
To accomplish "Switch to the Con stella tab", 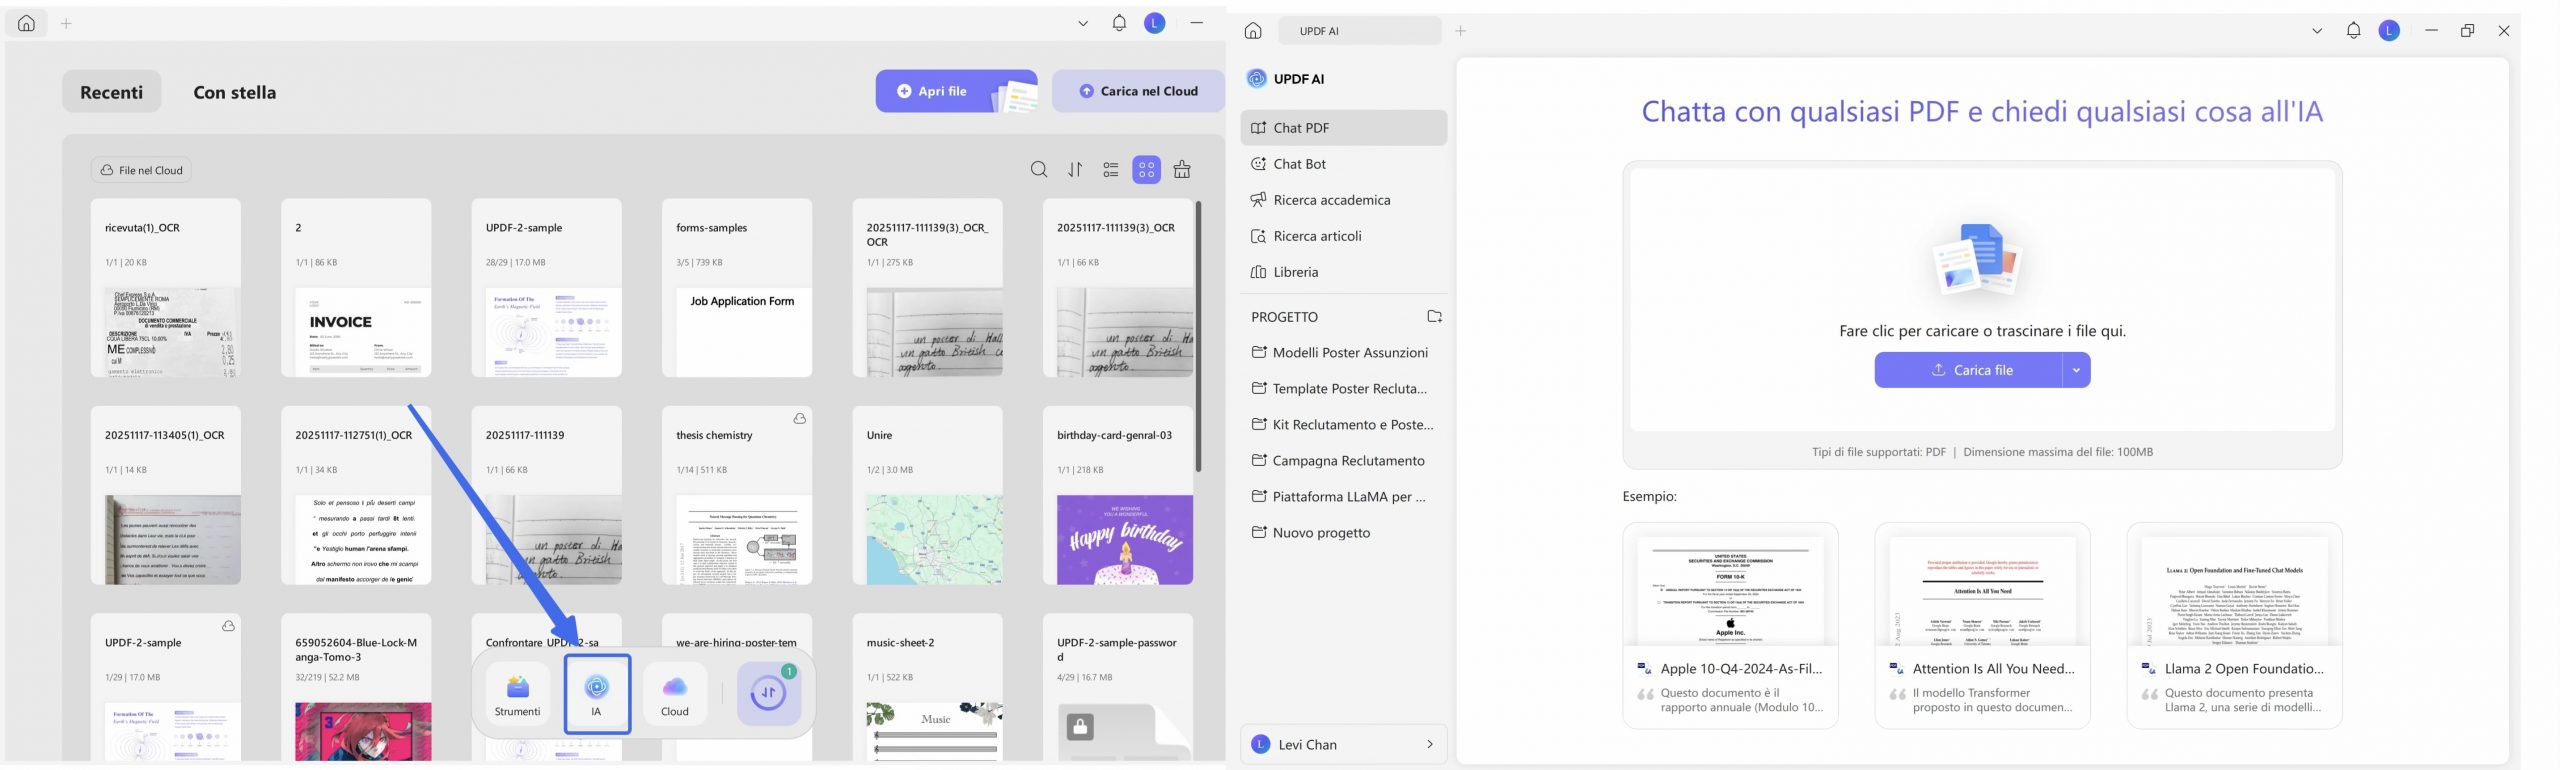I will tap(235, 92).
